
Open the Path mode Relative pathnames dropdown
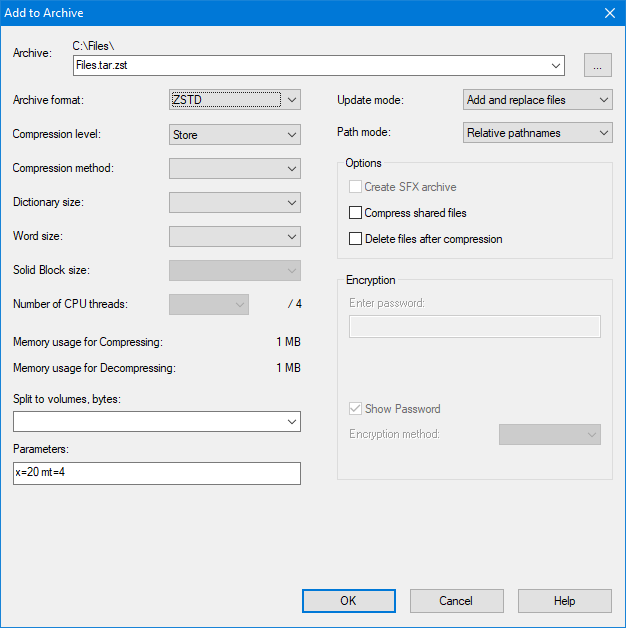(537, 133)
